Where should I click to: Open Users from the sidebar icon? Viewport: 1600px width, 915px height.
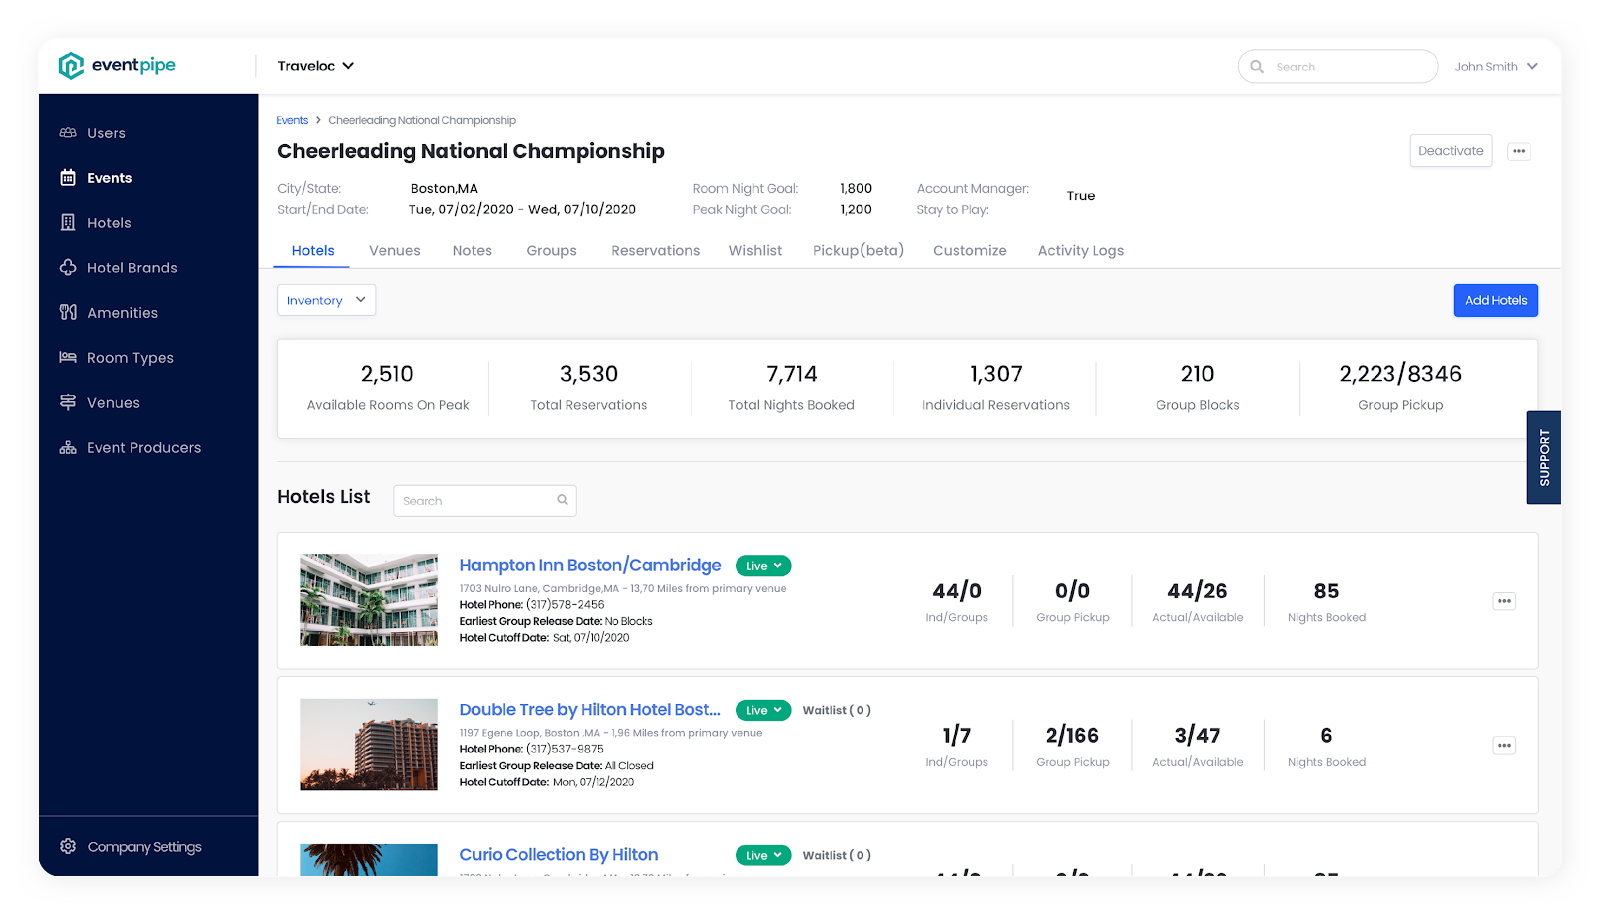click(68, 133)
